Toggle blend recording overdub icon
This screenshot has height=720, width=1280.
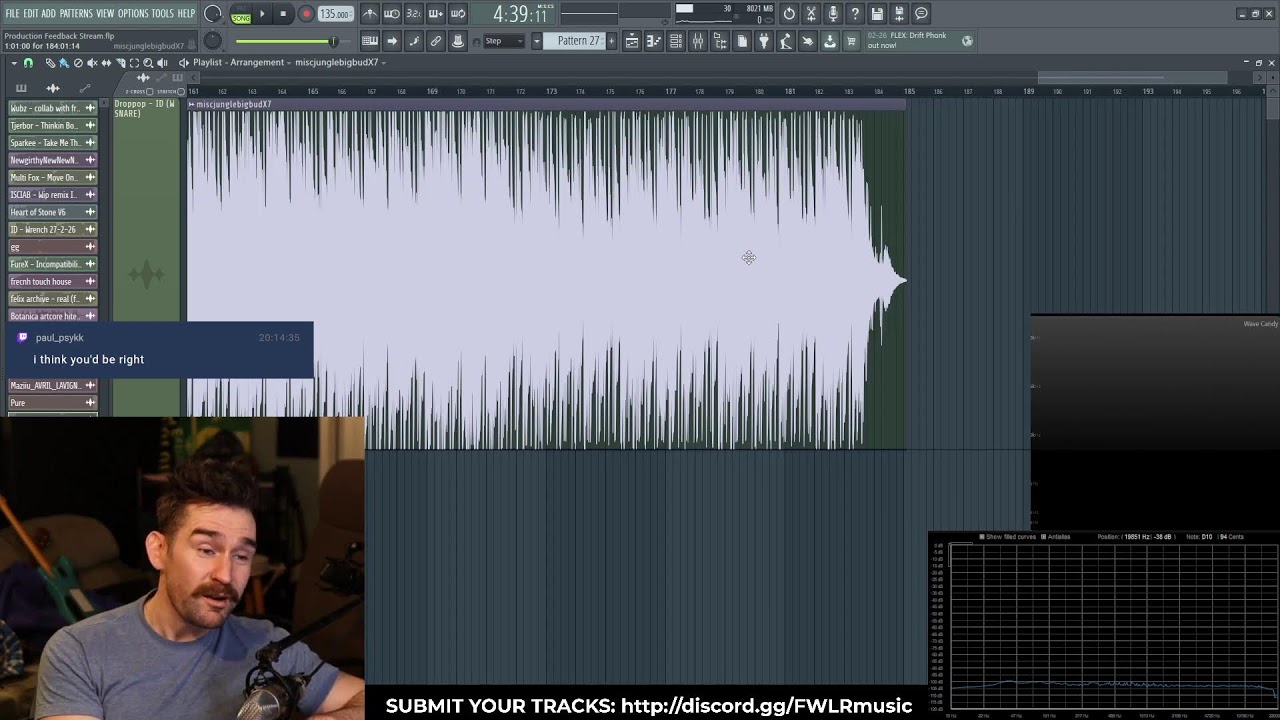click(x=436, y=14)
